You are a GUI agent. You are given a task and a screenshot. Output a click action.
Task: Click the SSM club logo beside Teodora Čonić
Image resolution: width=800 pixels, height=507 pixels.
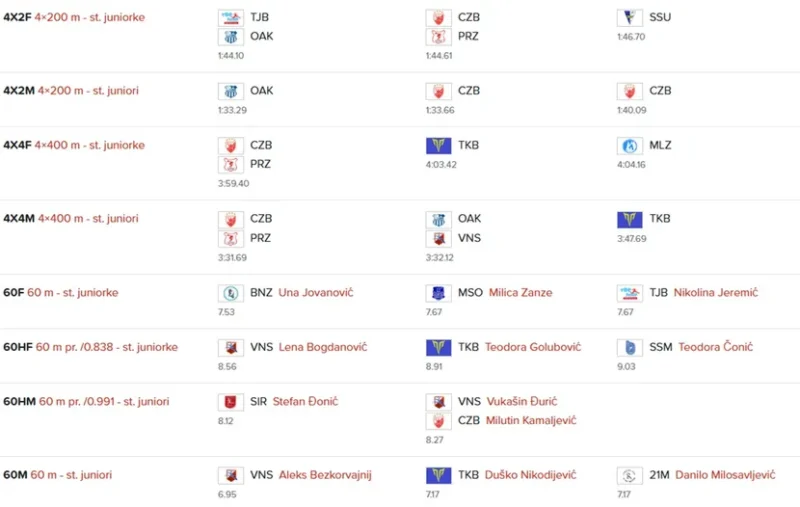coord(629,348)
